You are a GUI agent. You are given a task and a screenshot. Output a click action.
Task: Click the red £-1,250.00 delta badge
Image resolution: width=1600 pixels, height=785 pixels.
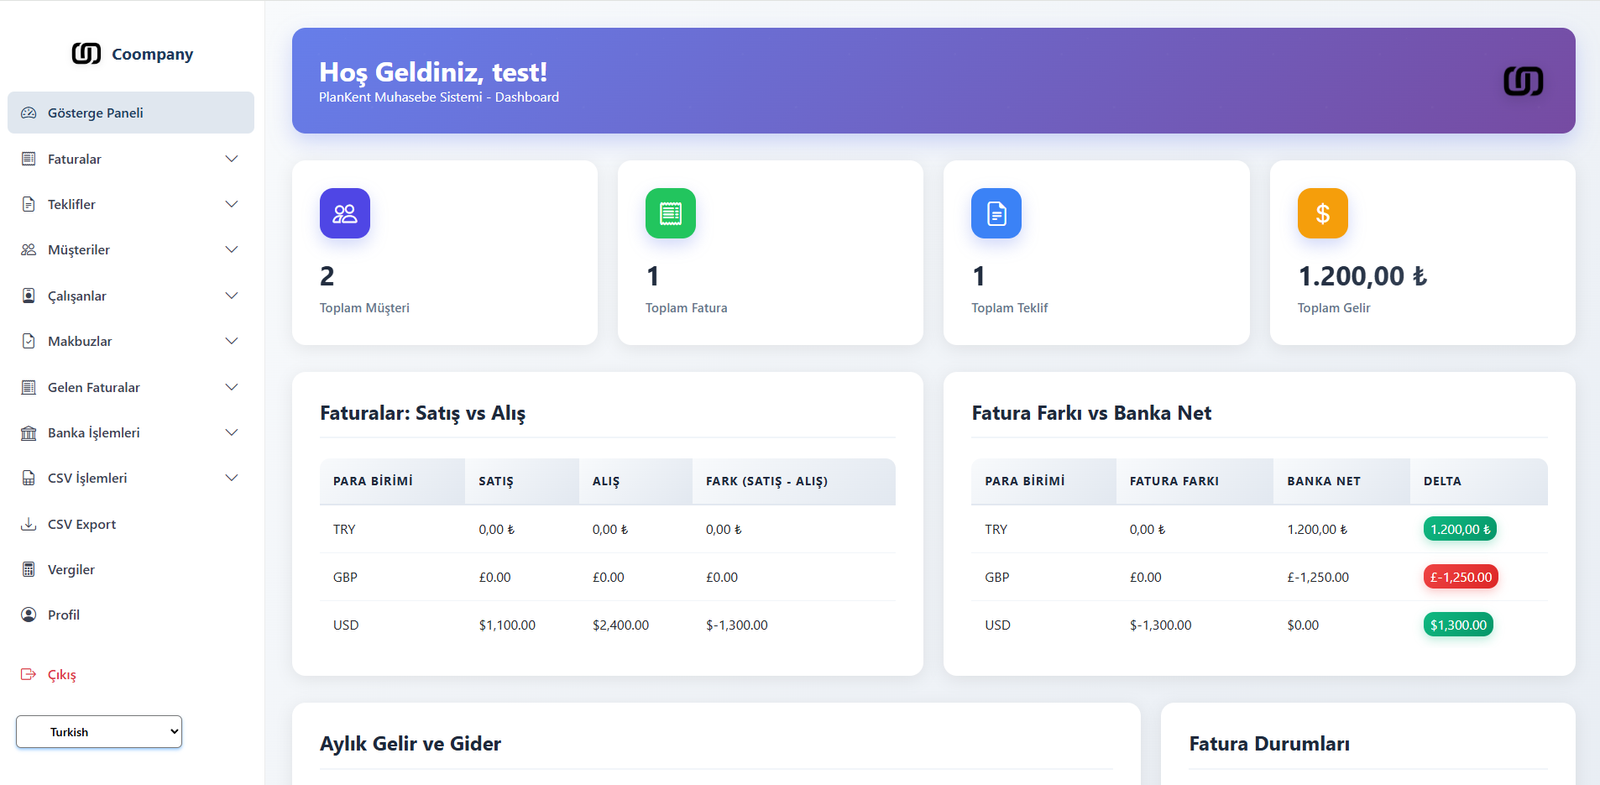pyautogui.click(x=1461, y=577)
